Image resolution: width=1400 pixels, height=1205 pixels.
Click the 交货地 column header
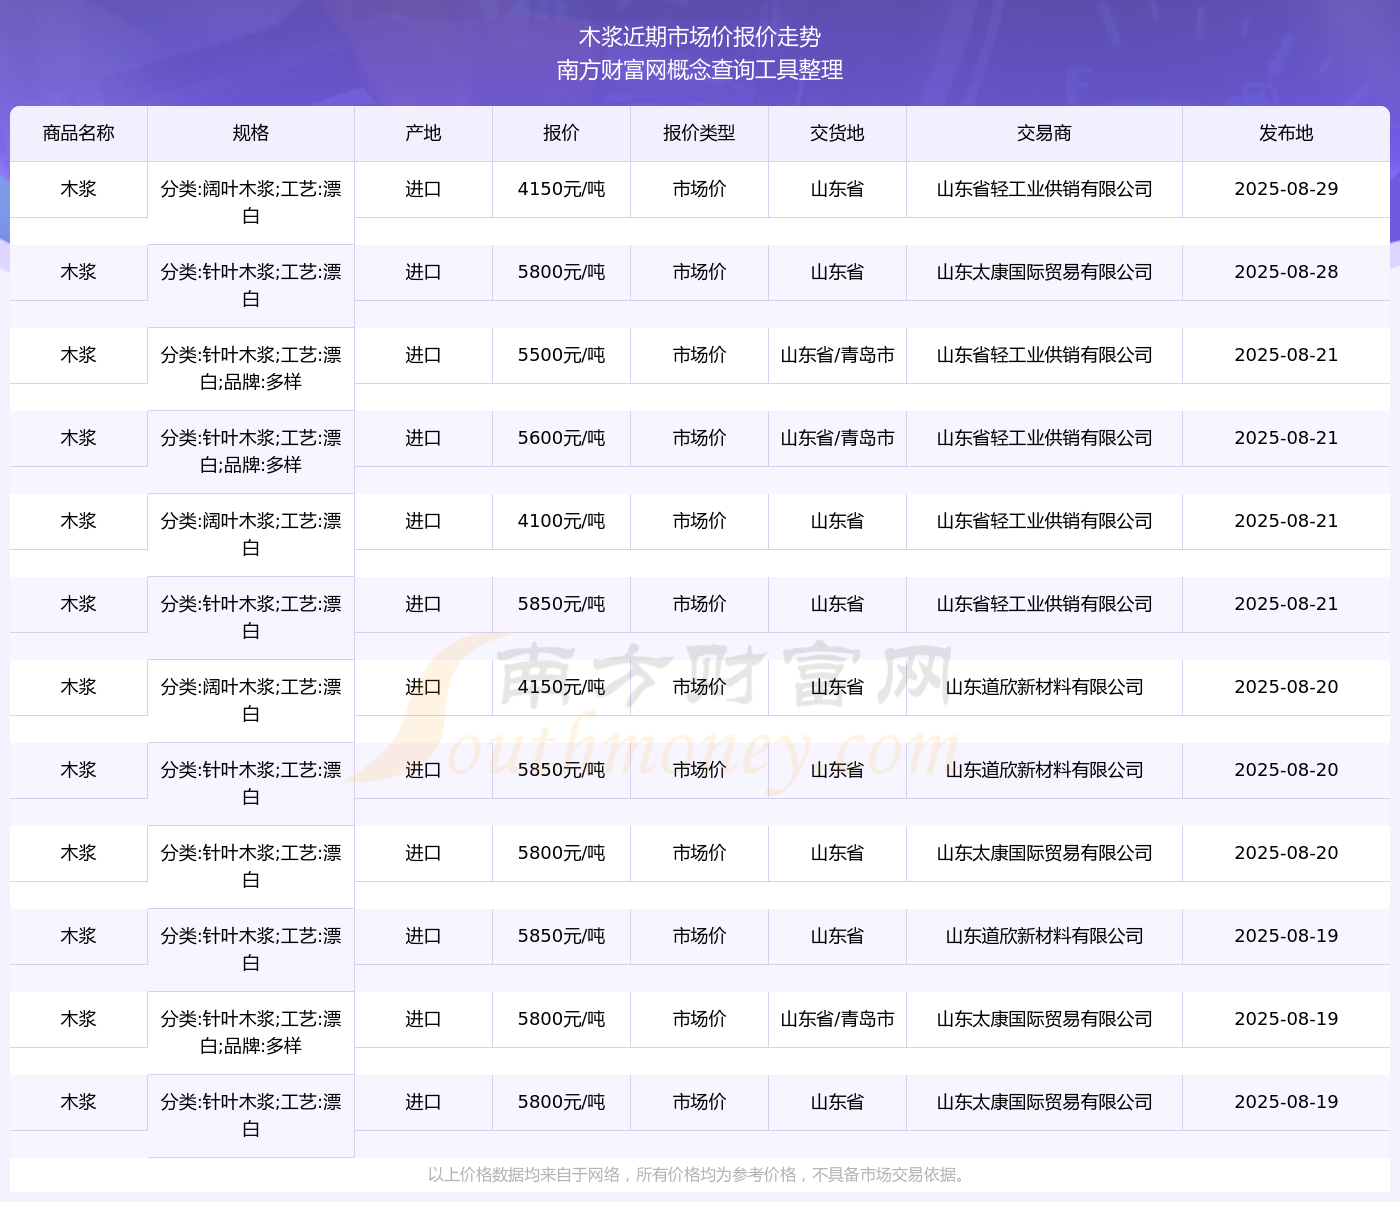(x=837, y=134)
